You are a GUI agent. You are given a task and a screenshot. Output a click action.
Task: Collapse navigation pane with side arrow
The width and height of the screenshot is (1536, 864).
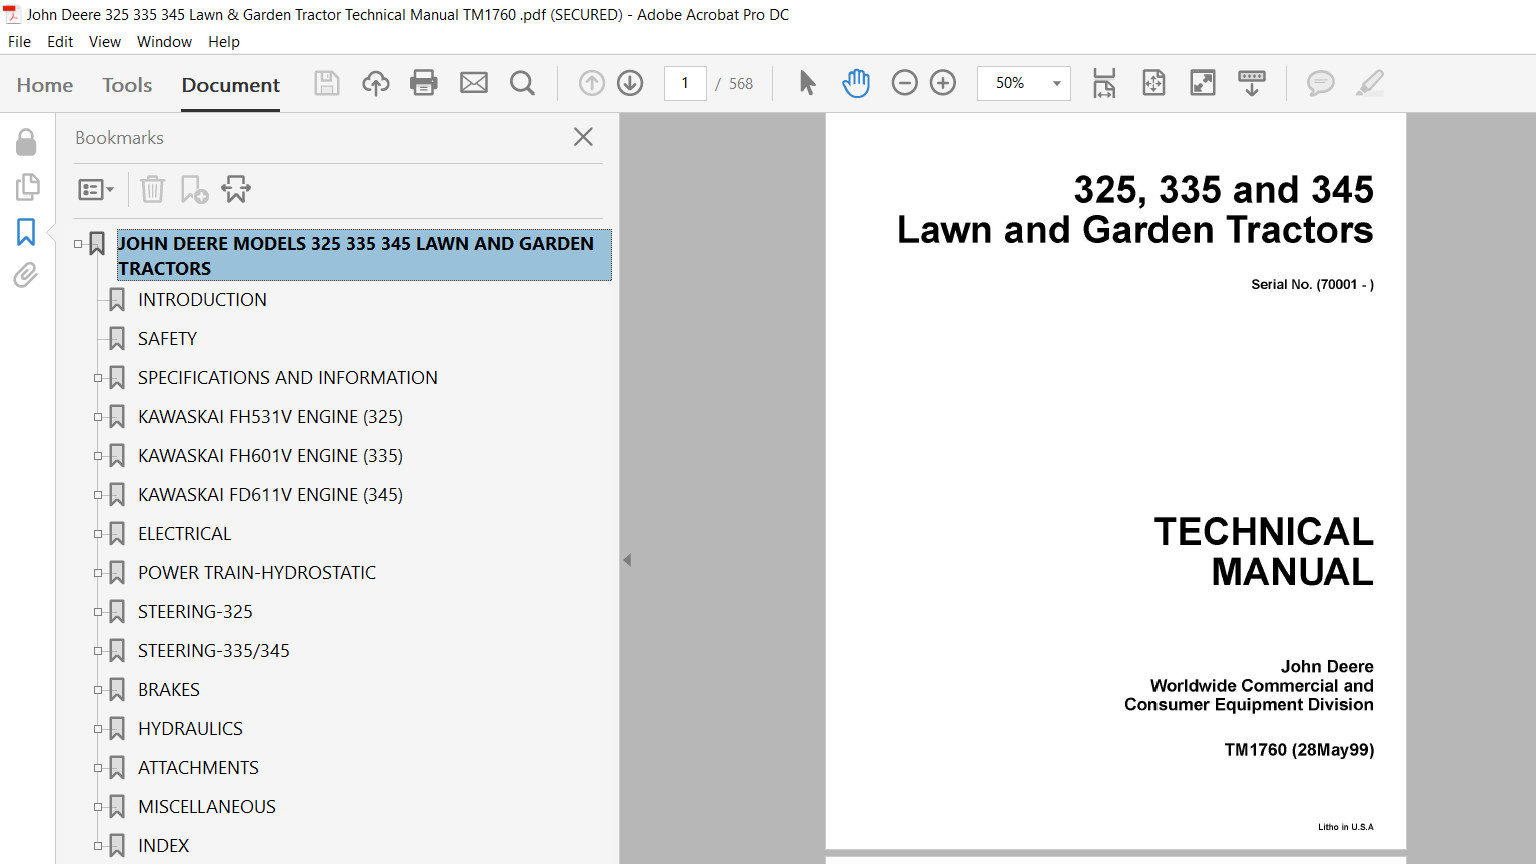click(x=627, y=560)
